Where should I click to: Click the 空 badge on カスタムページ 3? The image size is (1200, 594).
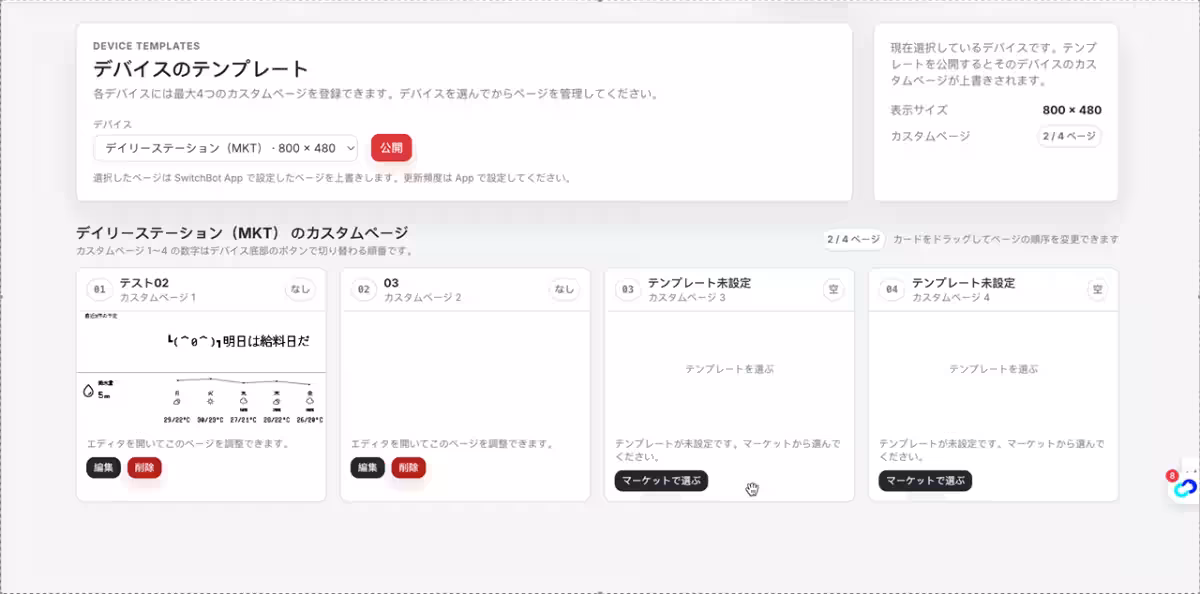(x=833, y=290)
